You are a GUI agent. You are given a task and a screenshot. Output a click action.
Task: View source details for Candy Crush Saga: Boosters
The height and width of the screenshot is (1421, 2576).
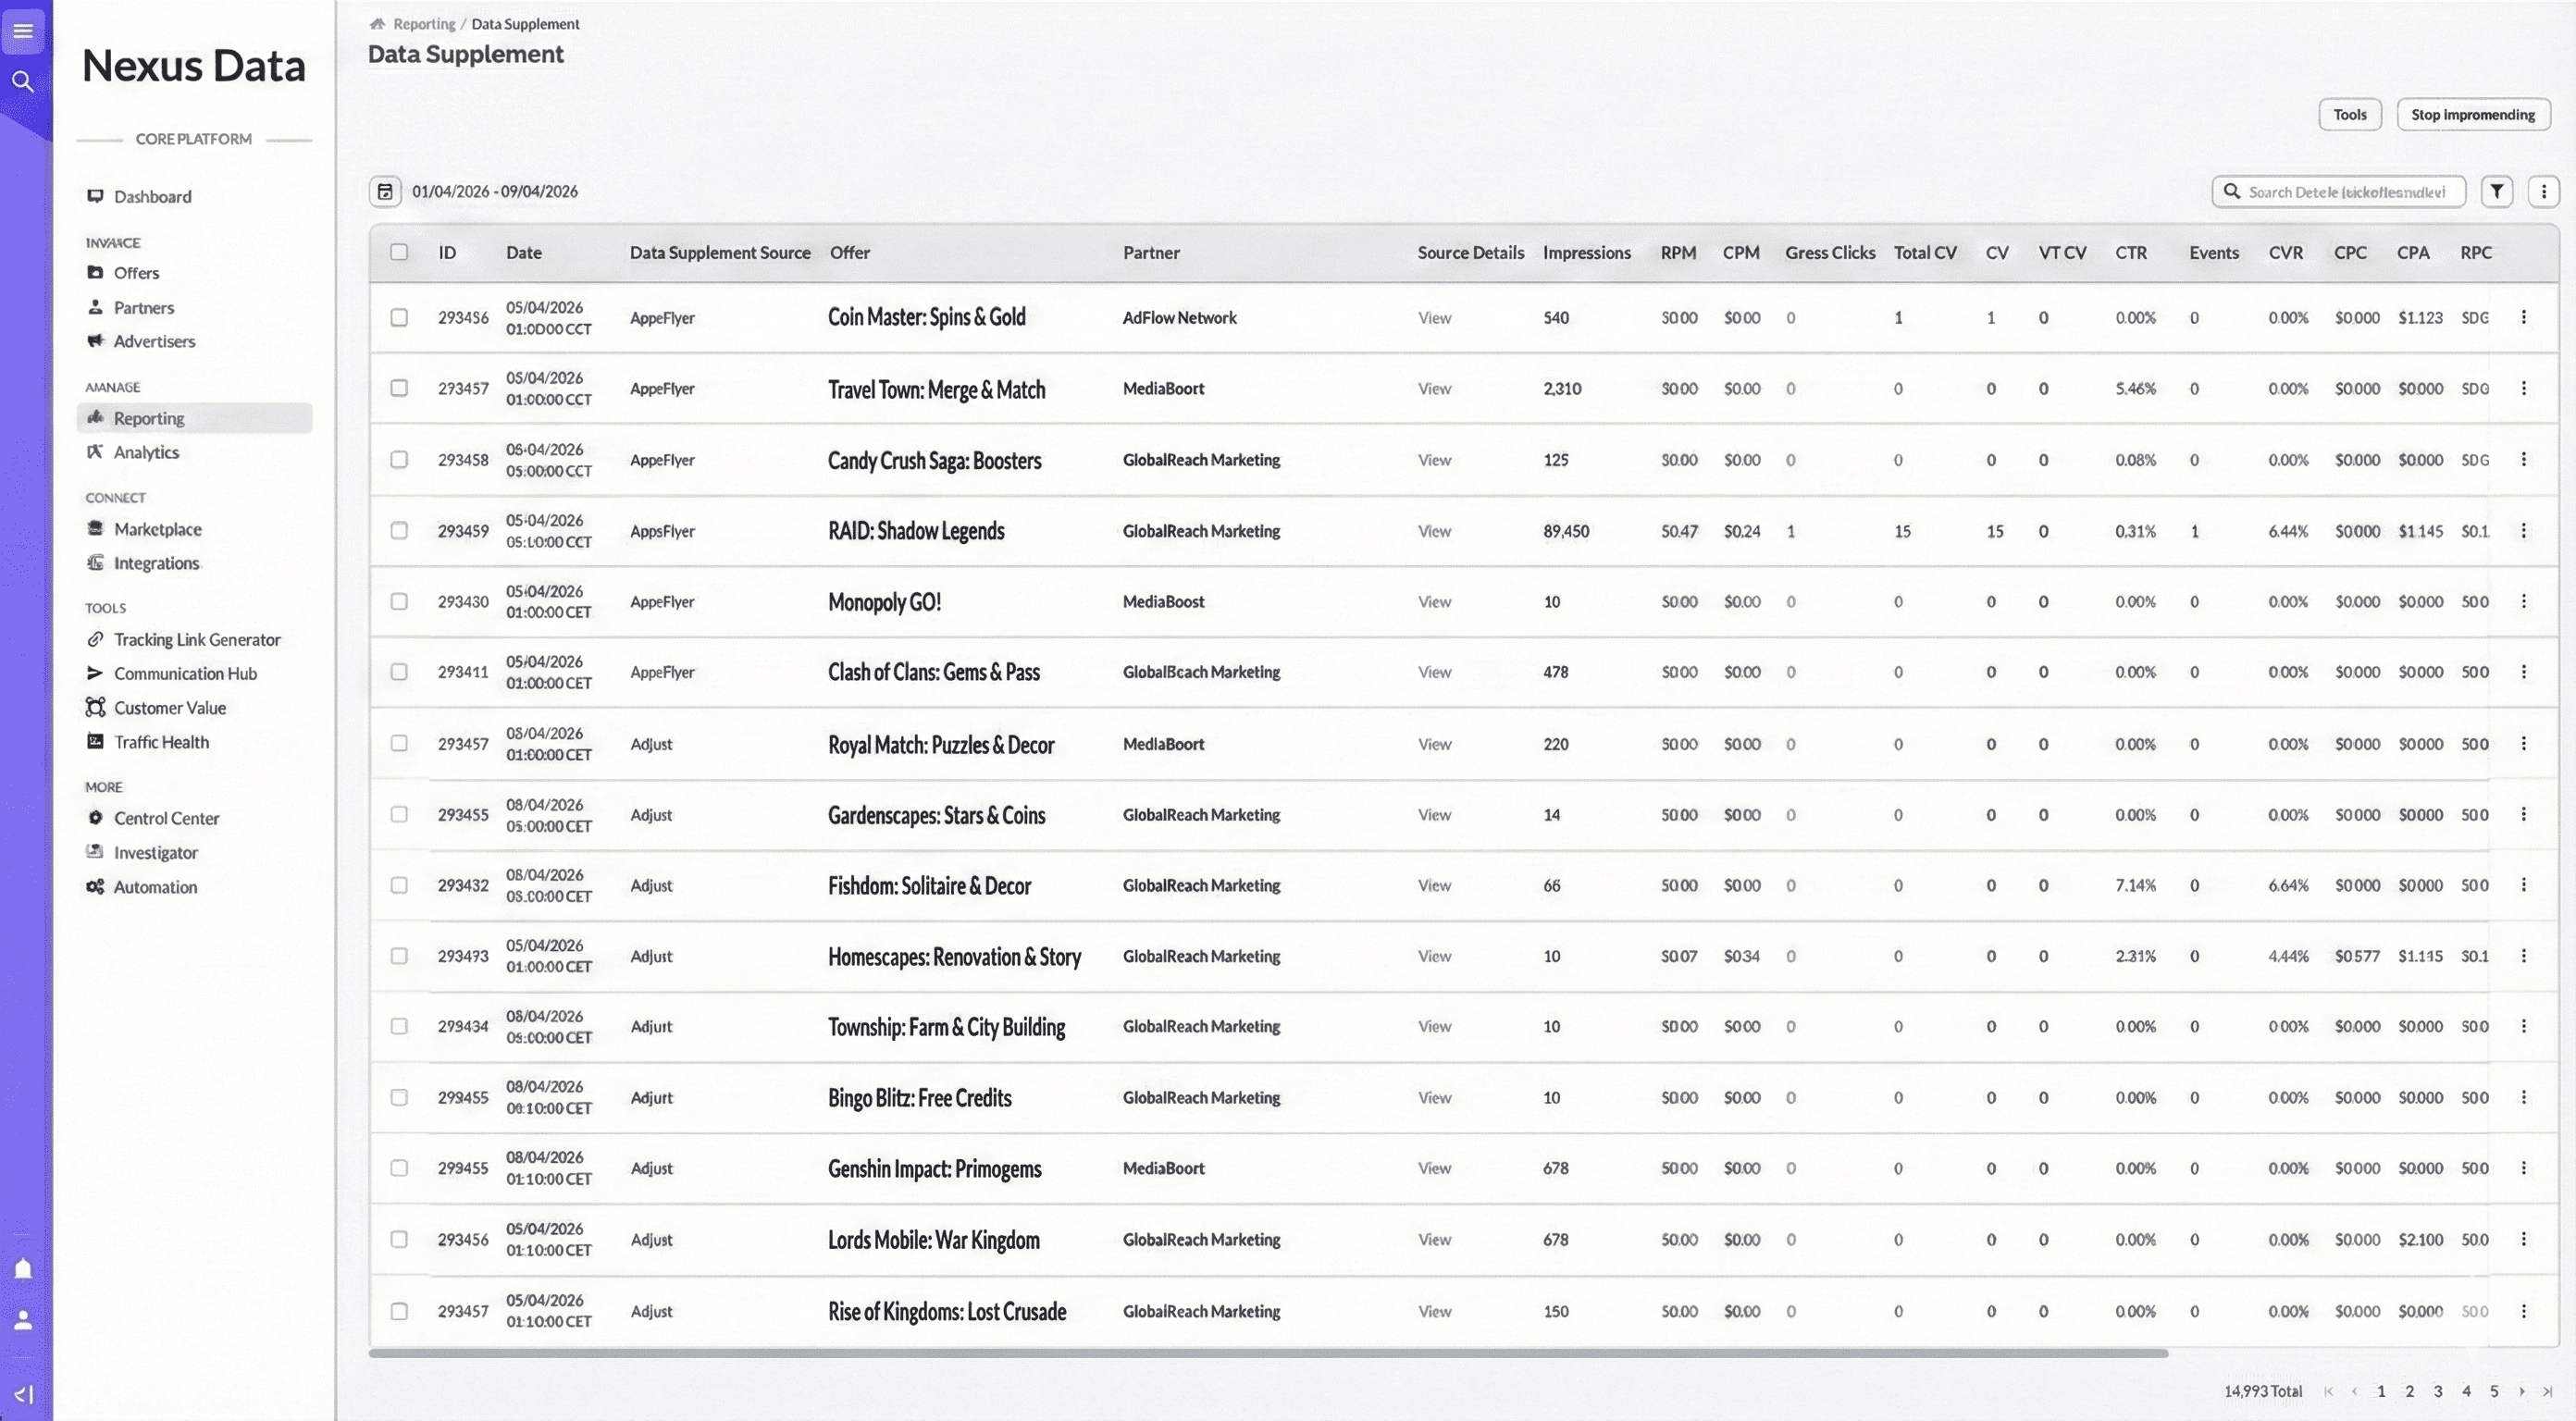pyautogui.click(x=1434, y=460)
